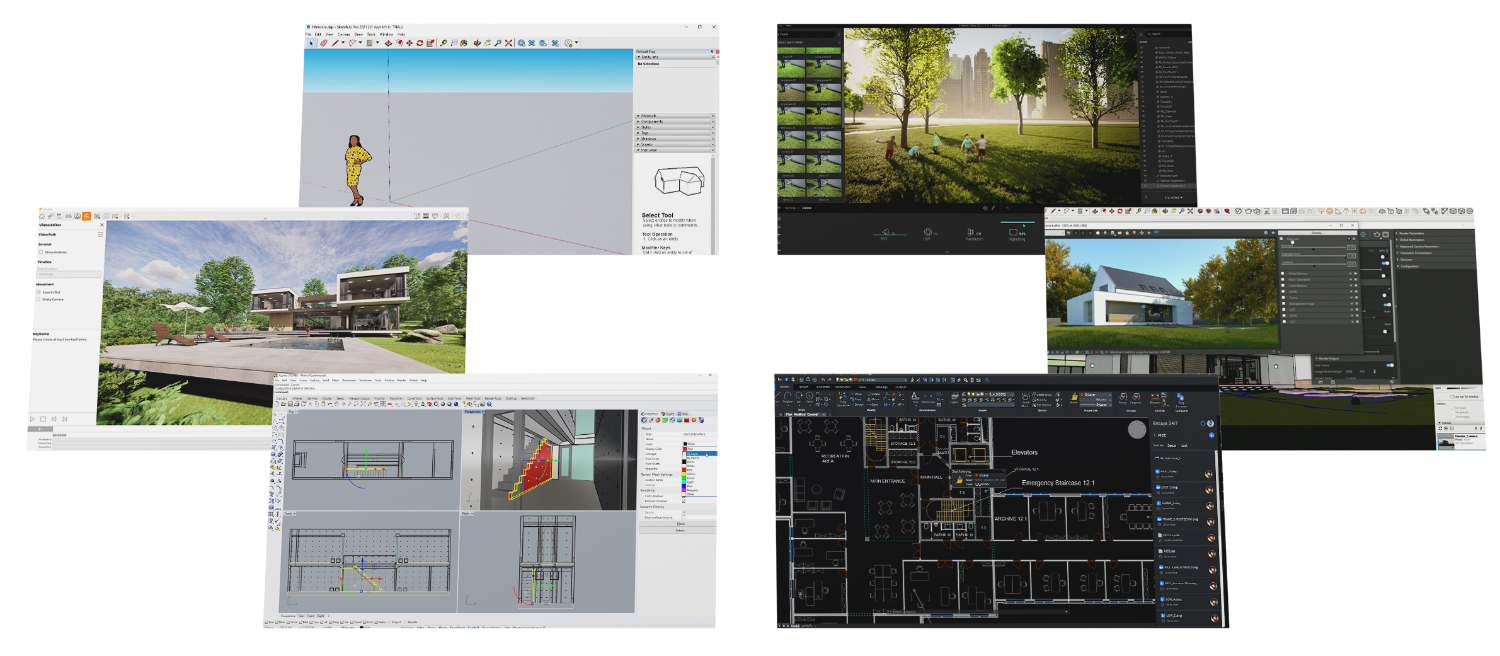Expand the Components panel in SketchUp tray
The image size is (1500, 656).
(x=676, y=122)
